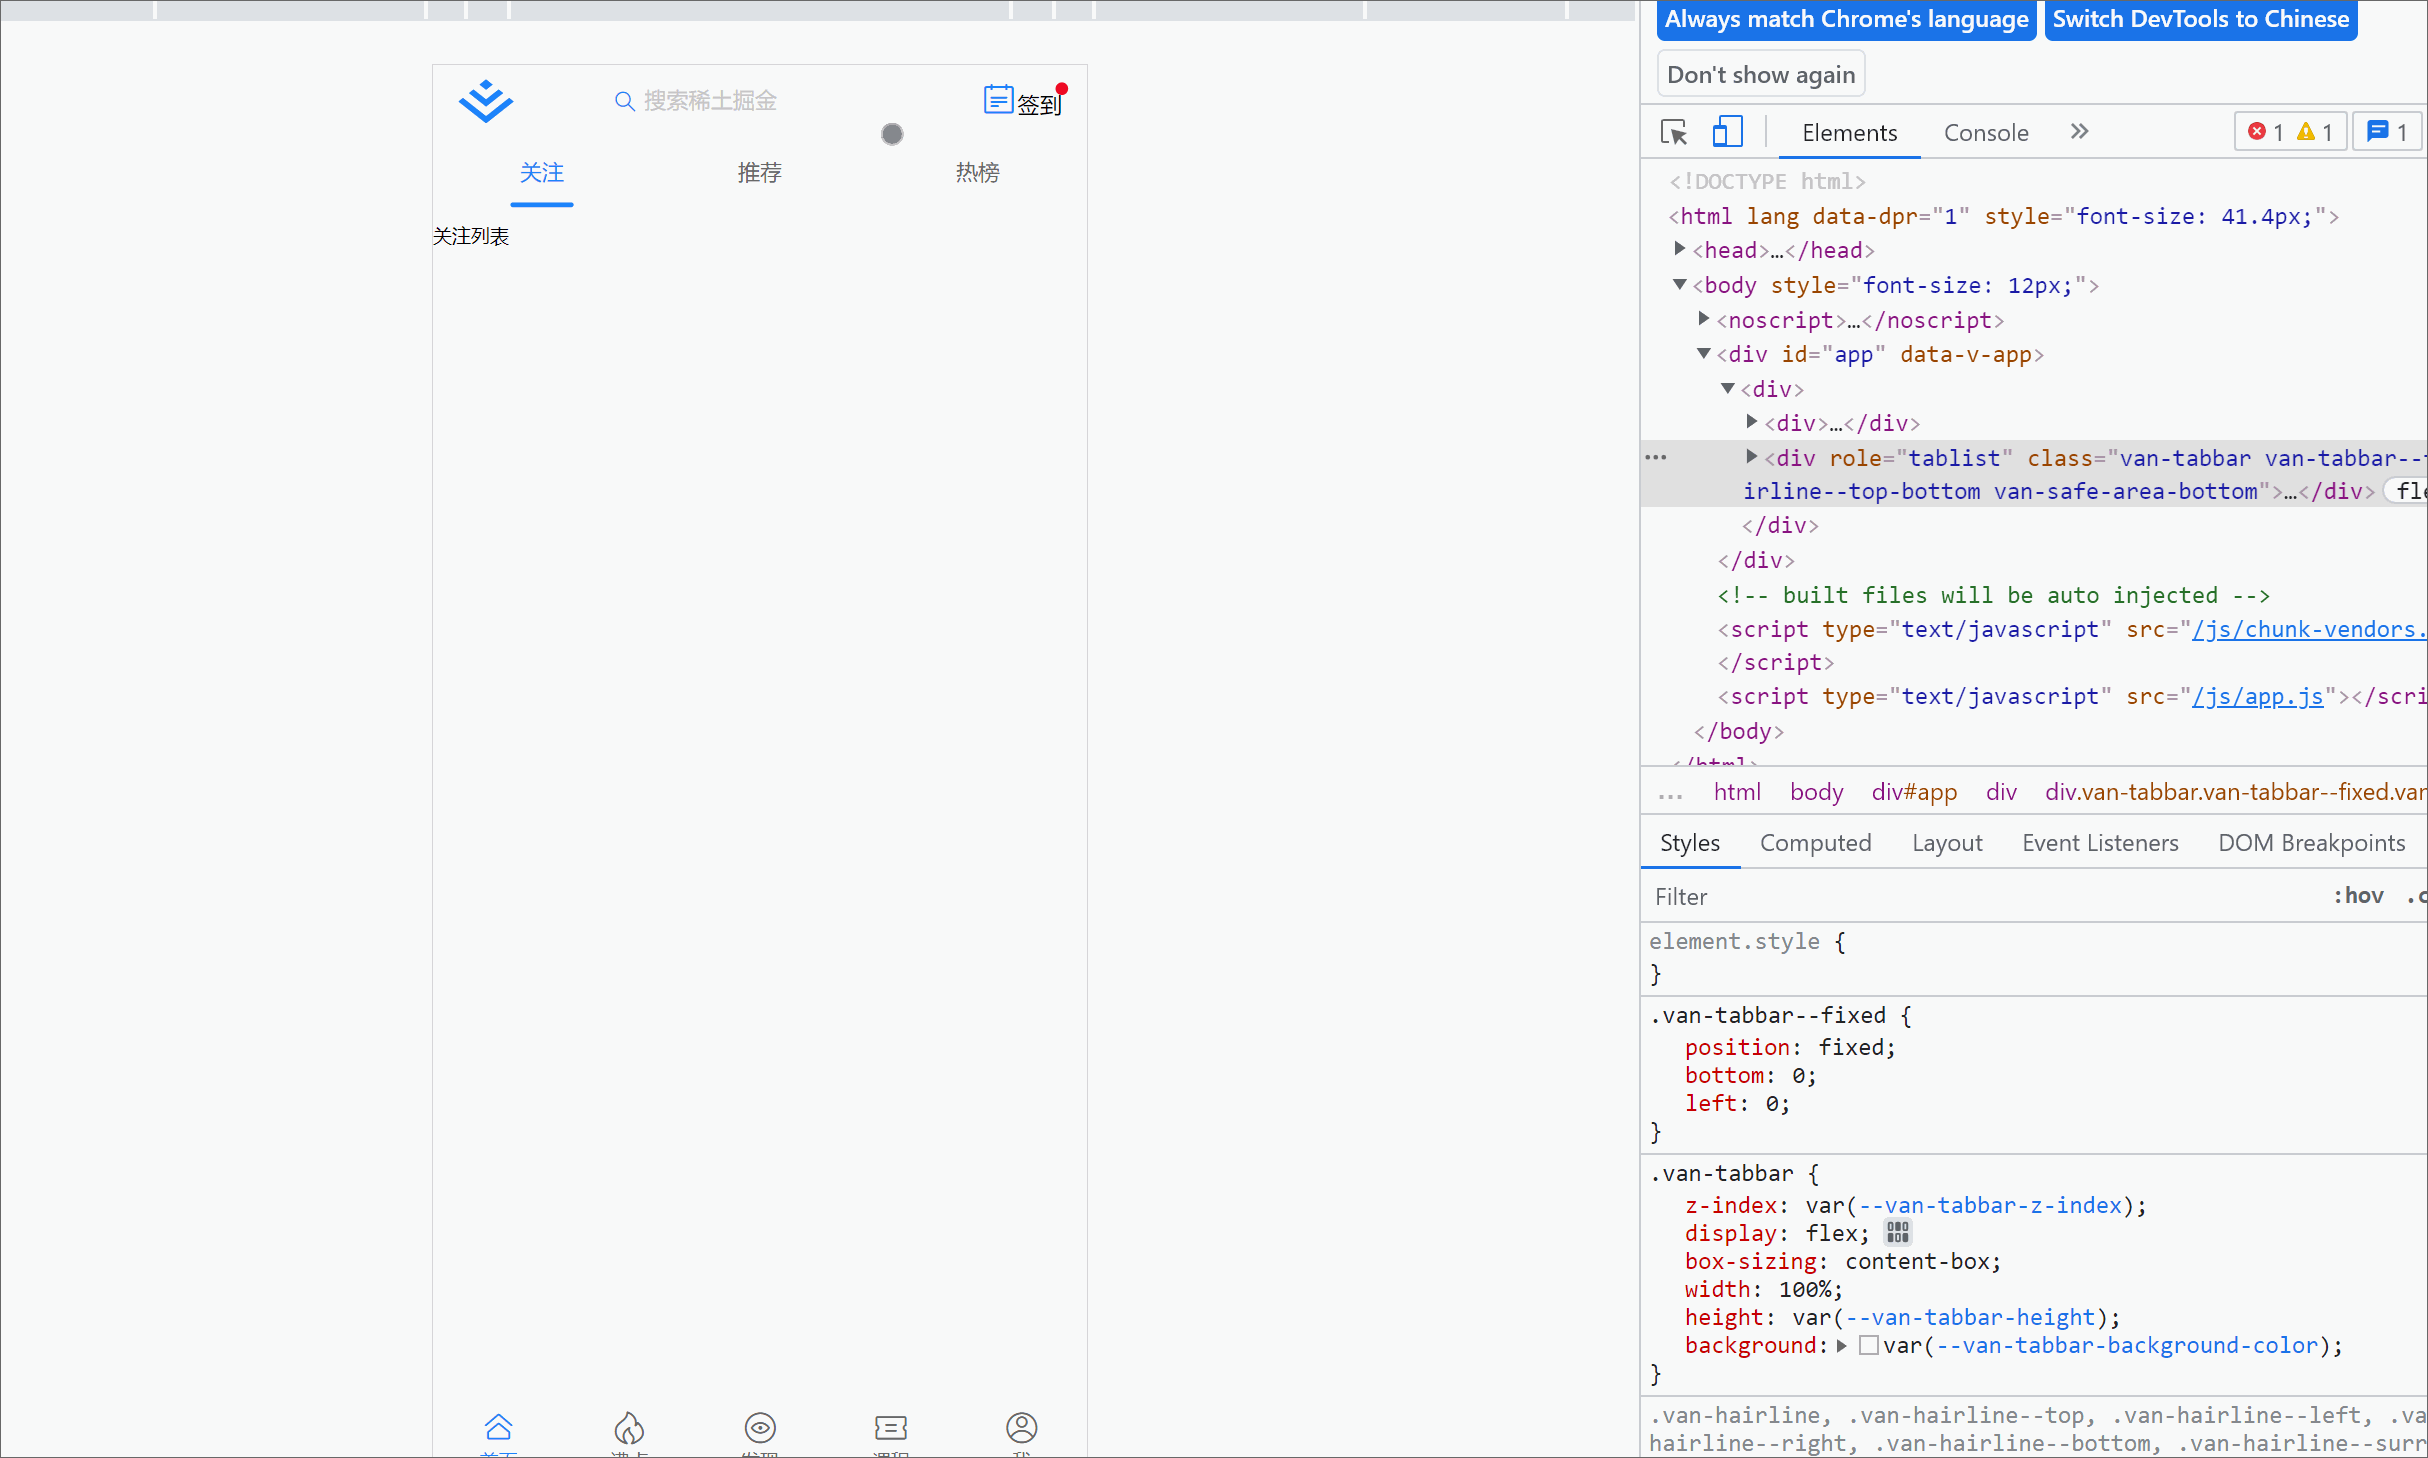The height and width of the screenshot is (1458, 2428).
Task: Collapse the body element node
Action: (1680, 285)
